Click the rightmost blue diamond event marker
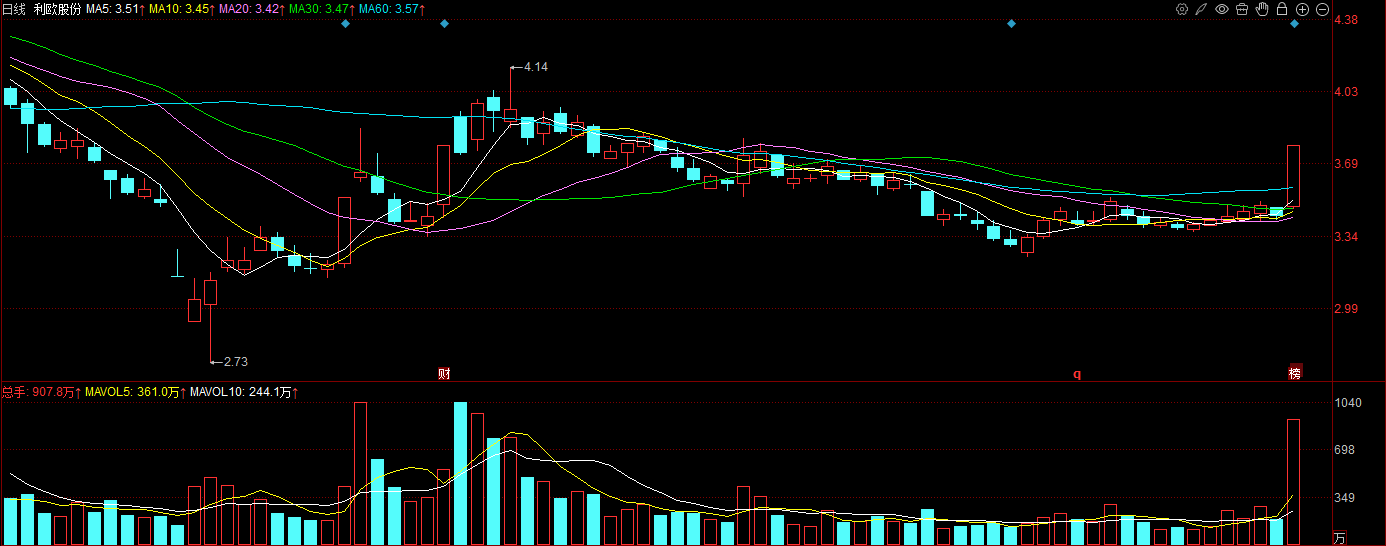This screenshot has height=546, width=1386. pyautogui.click(x=1294, y=23)
